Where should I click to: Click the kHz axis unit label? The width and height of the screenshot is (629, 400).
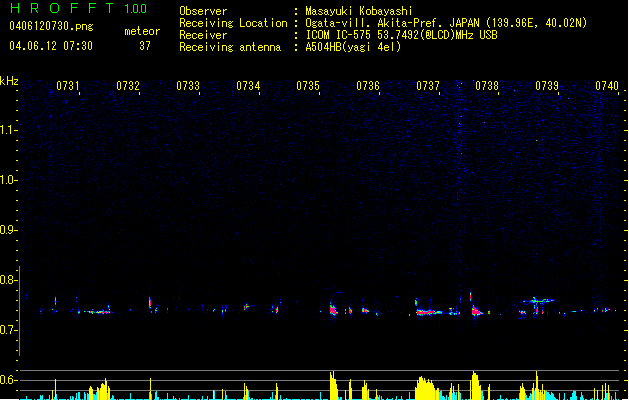coord(9,81)
